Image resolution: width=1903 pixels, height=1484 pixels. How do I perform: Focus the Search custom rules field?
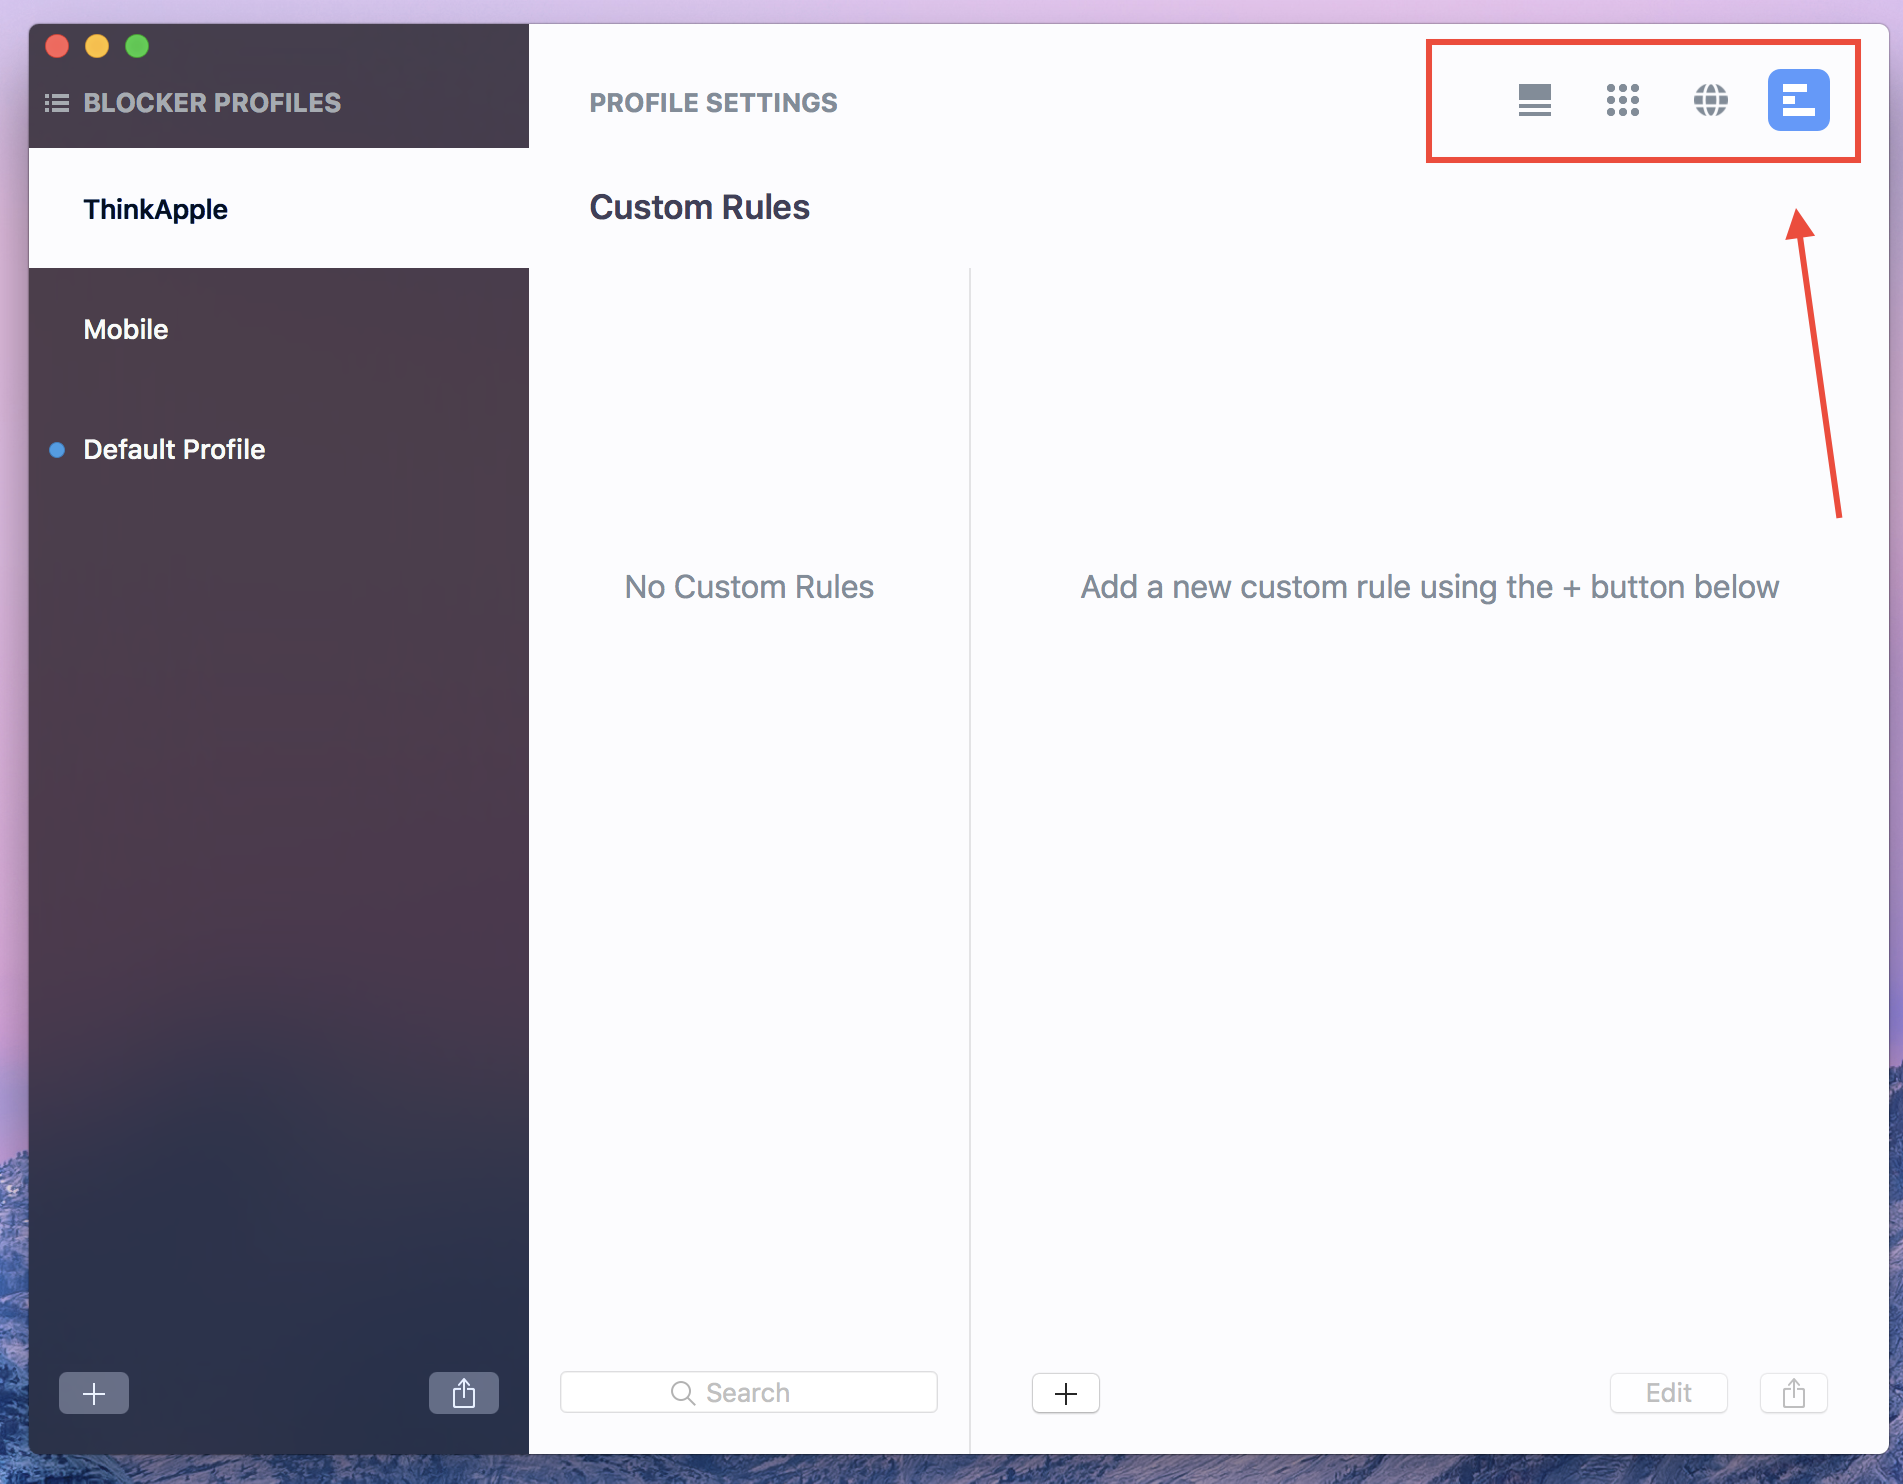tap(749, 1392)
